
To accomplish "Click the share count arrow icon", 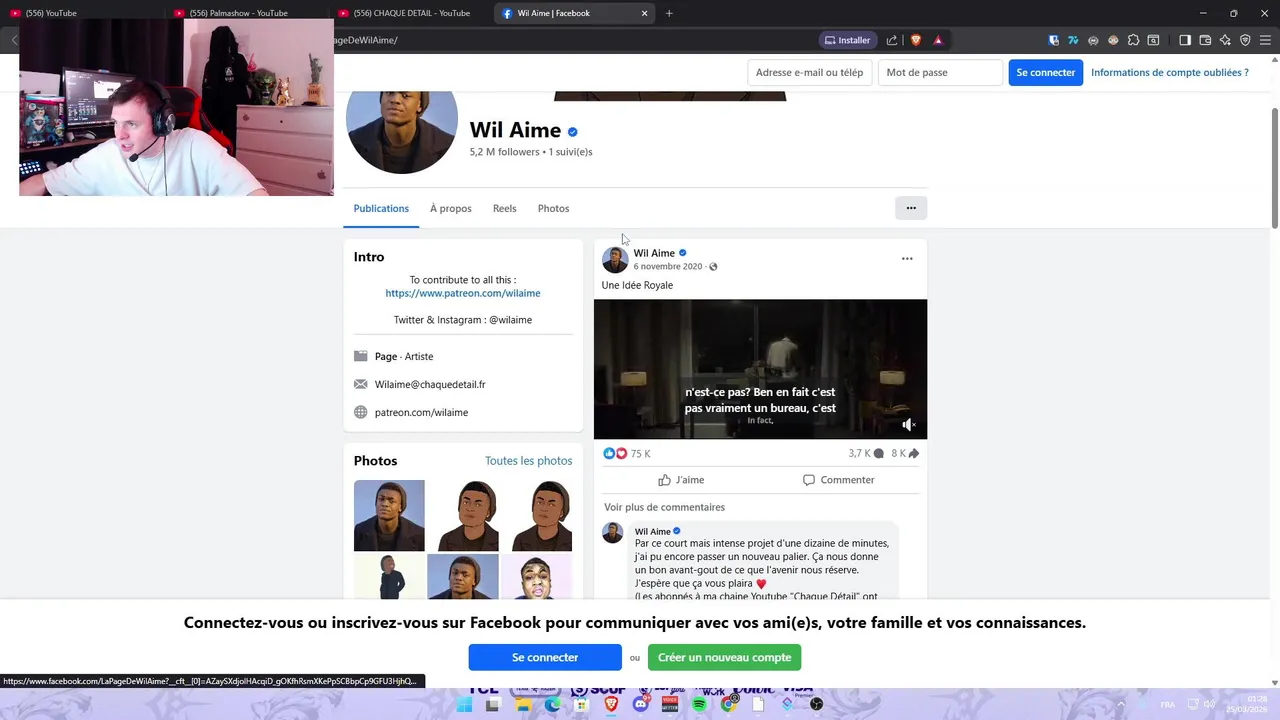I will click(x=913, y=453).
